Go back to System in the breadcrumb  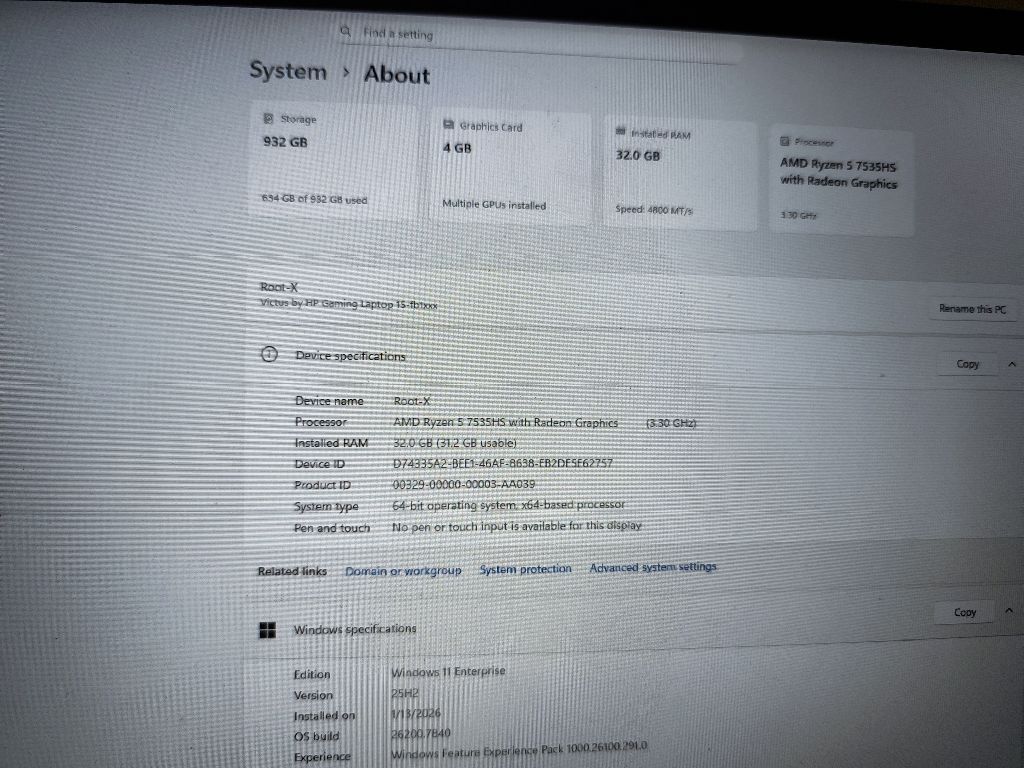click(x=288, y=71)
